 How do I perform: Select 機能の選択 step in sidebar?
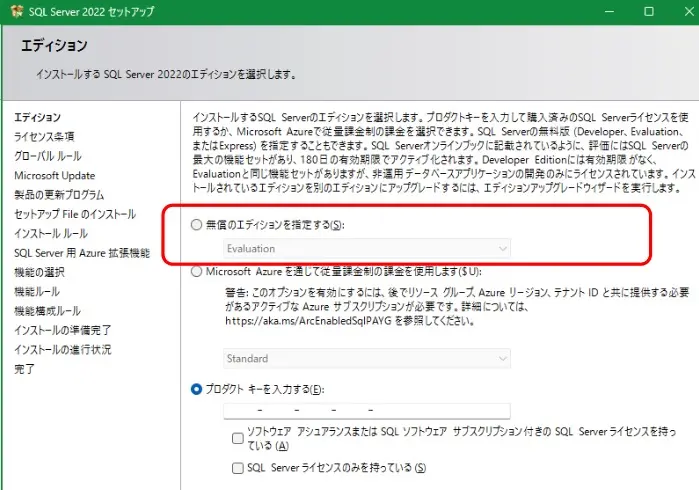coord(39,272)
